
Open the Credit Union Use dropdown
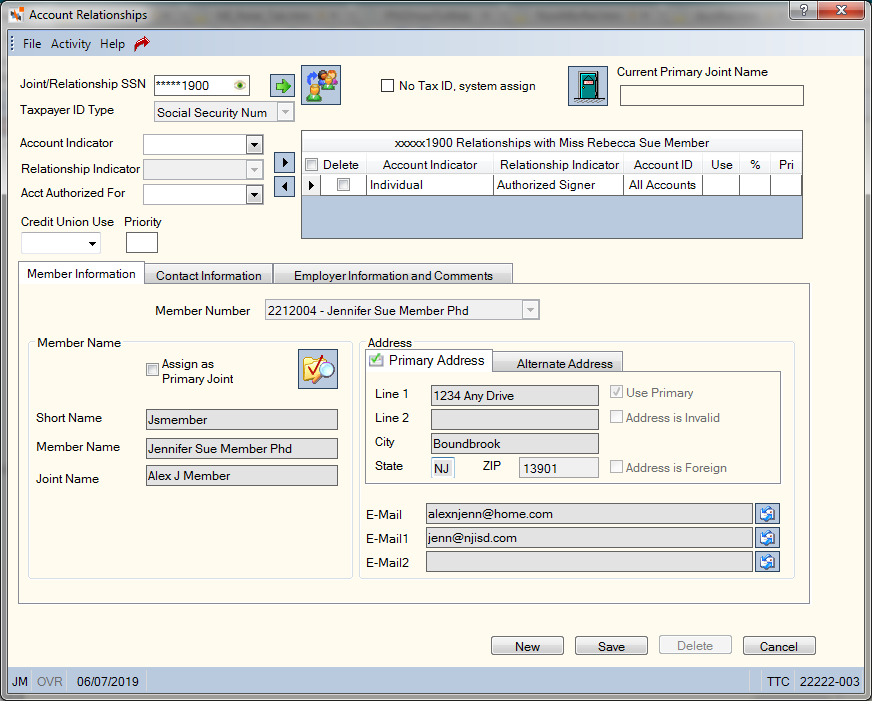(92, 243)
